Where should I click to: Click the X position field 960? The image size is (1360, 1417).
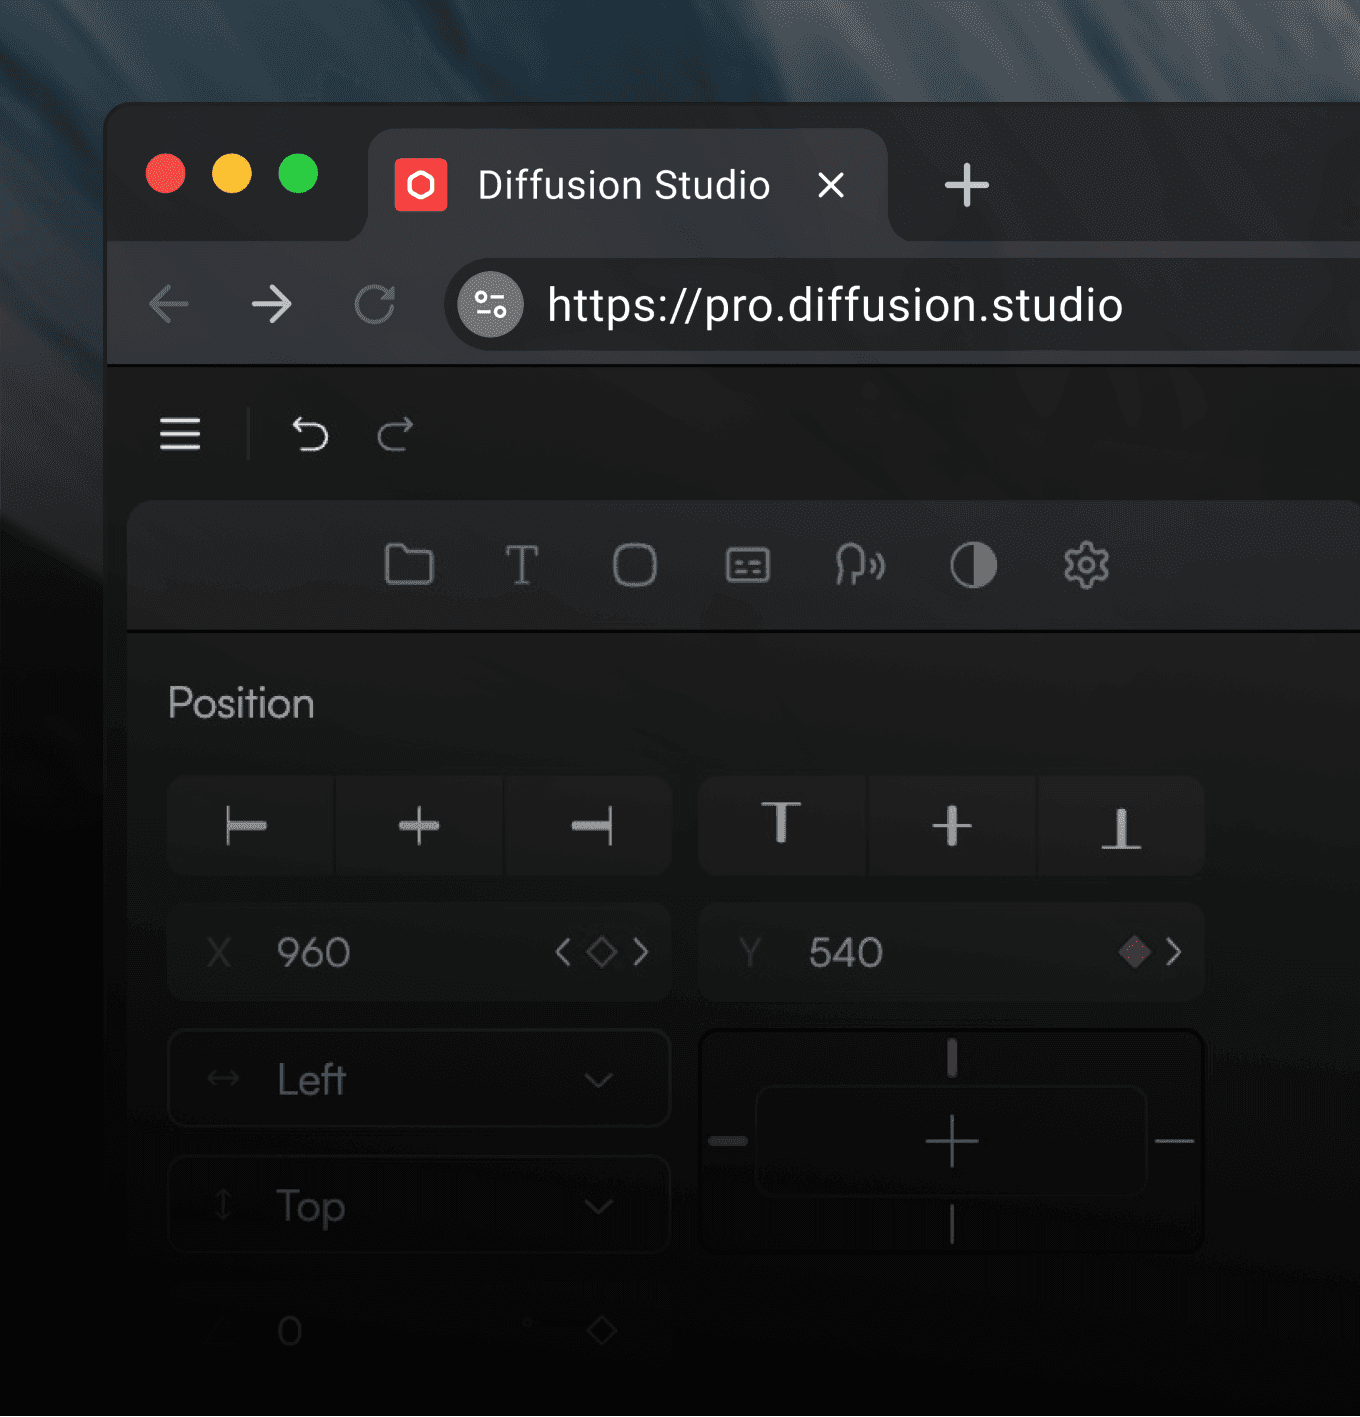coord(419,952)
